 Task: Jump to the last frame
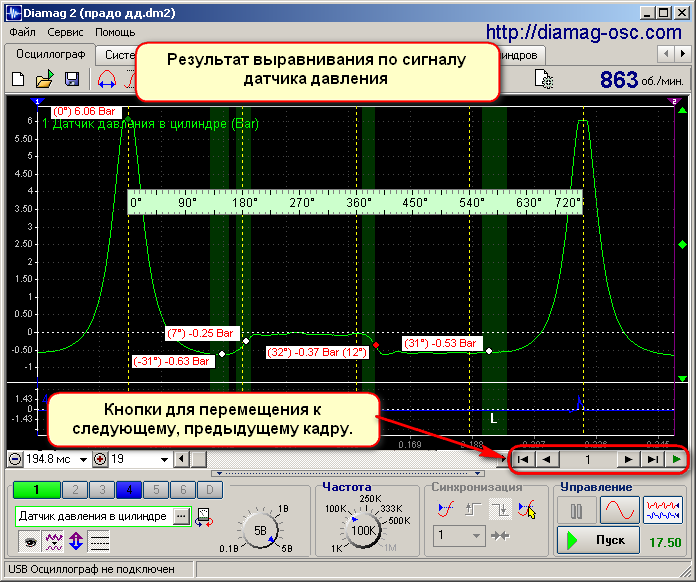(x=652, y=459)
